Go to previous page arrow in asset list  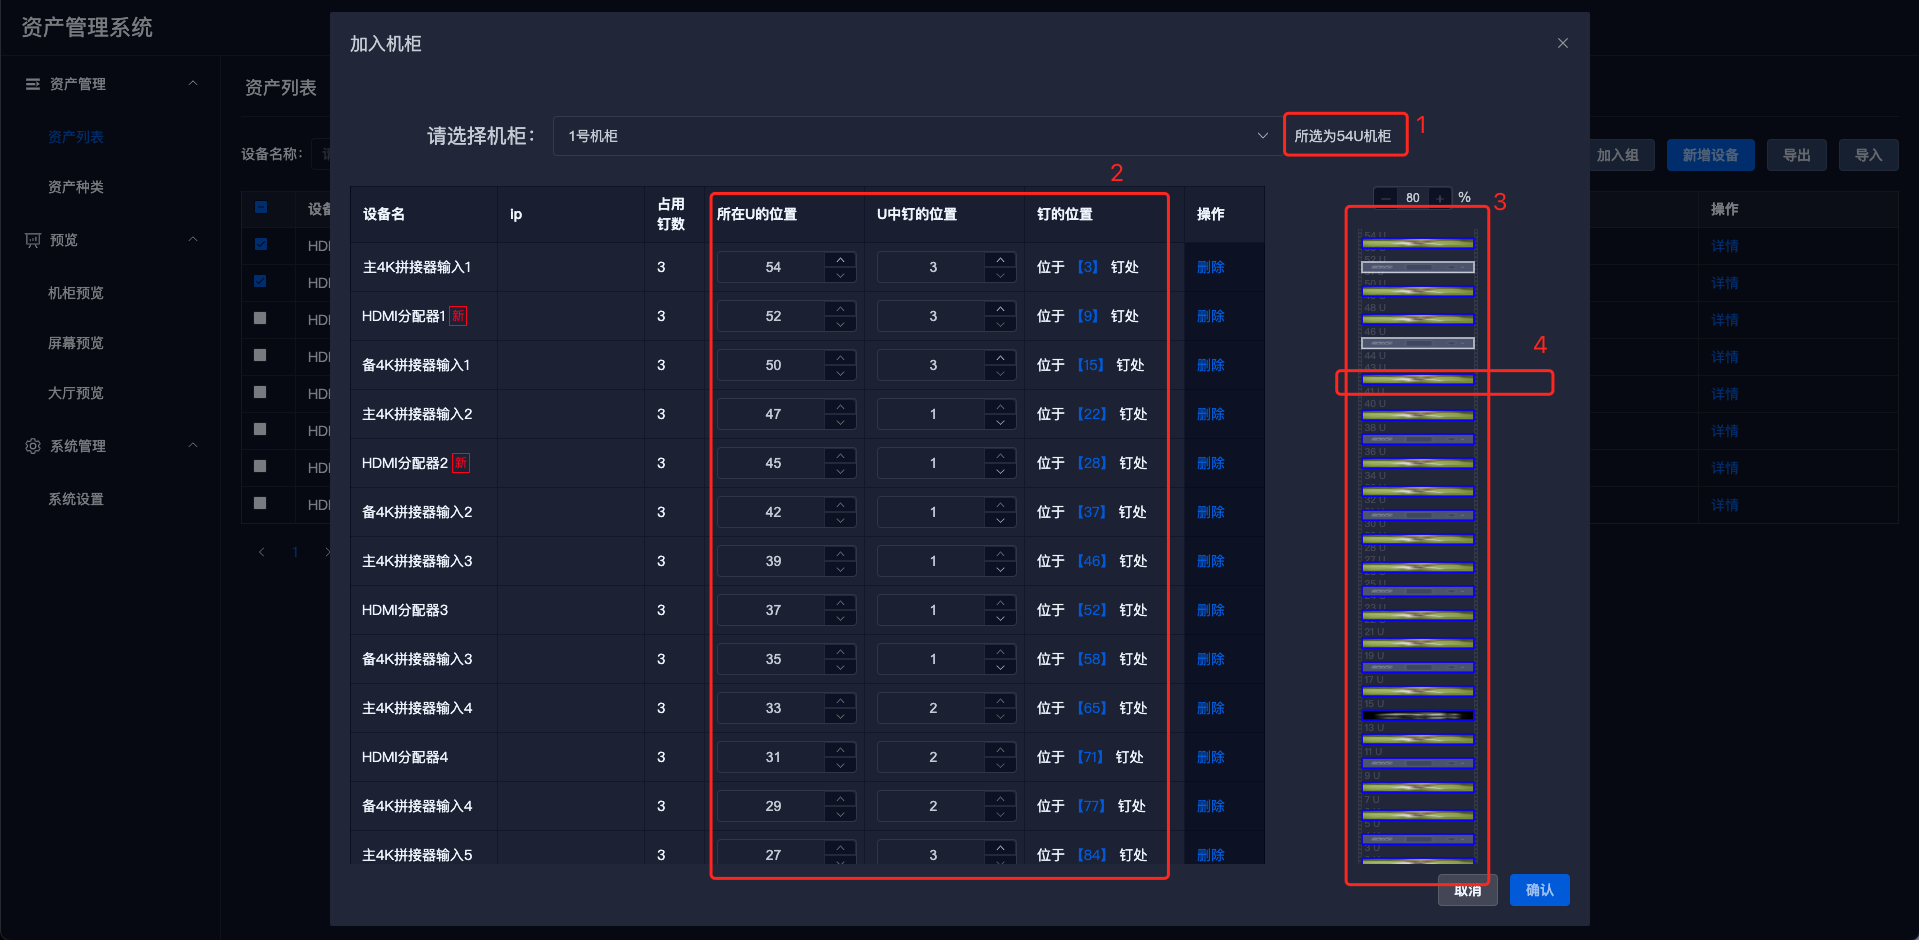262,552
